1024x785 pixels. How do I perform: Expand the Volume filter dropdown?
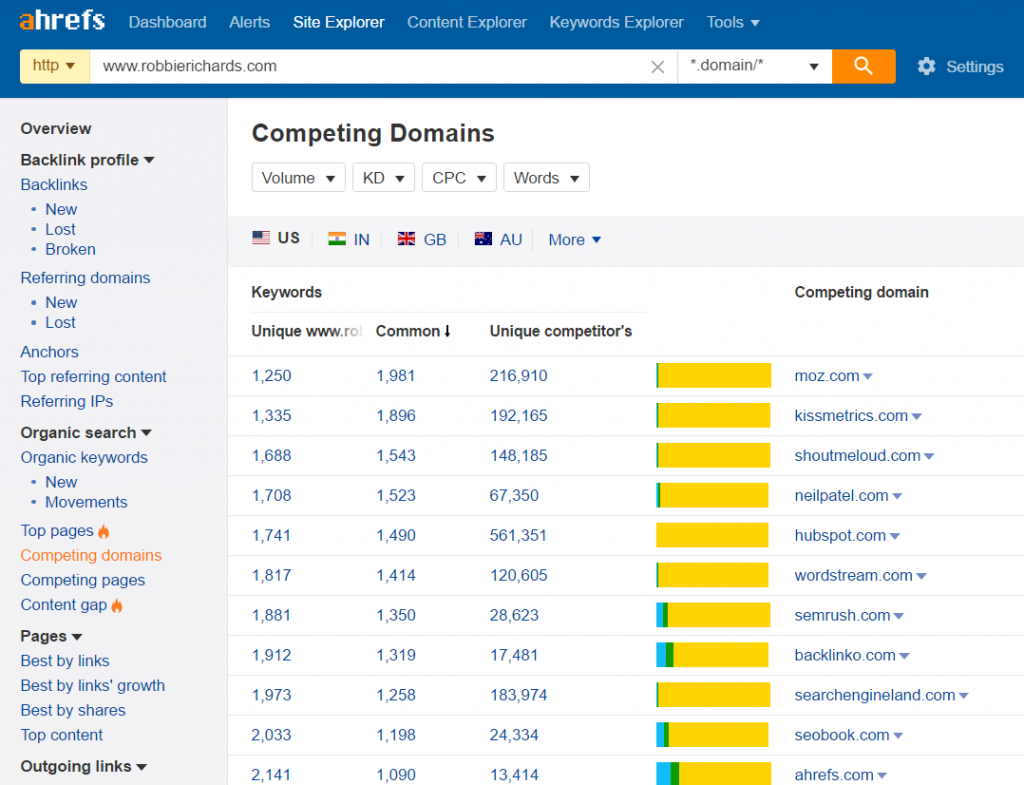[x=298, y=178]
